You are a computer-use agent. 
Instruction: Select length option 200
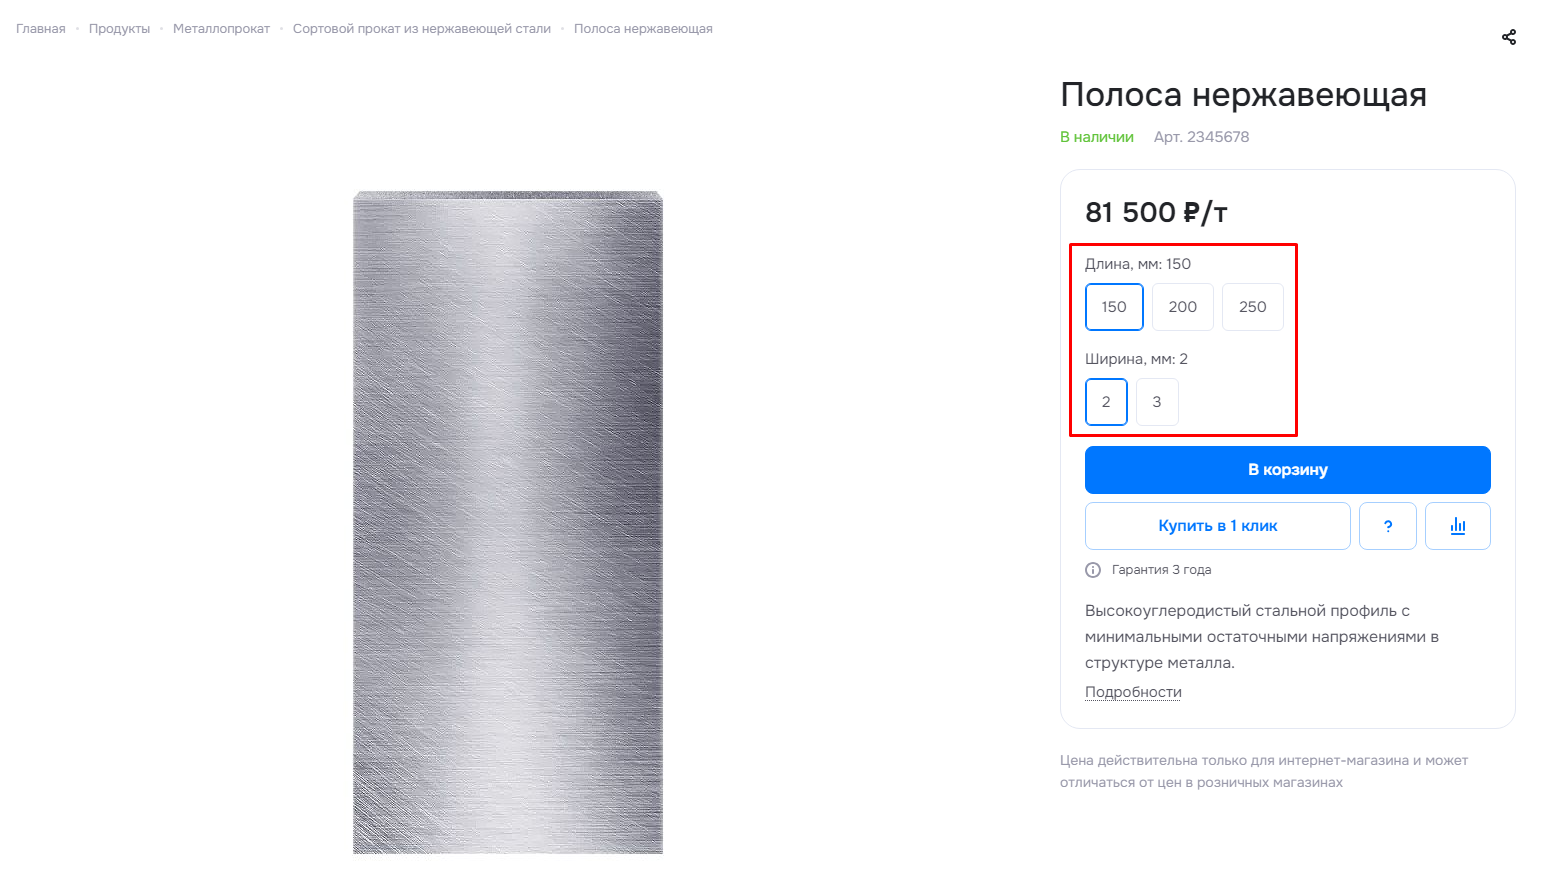tap(1183, 307)
